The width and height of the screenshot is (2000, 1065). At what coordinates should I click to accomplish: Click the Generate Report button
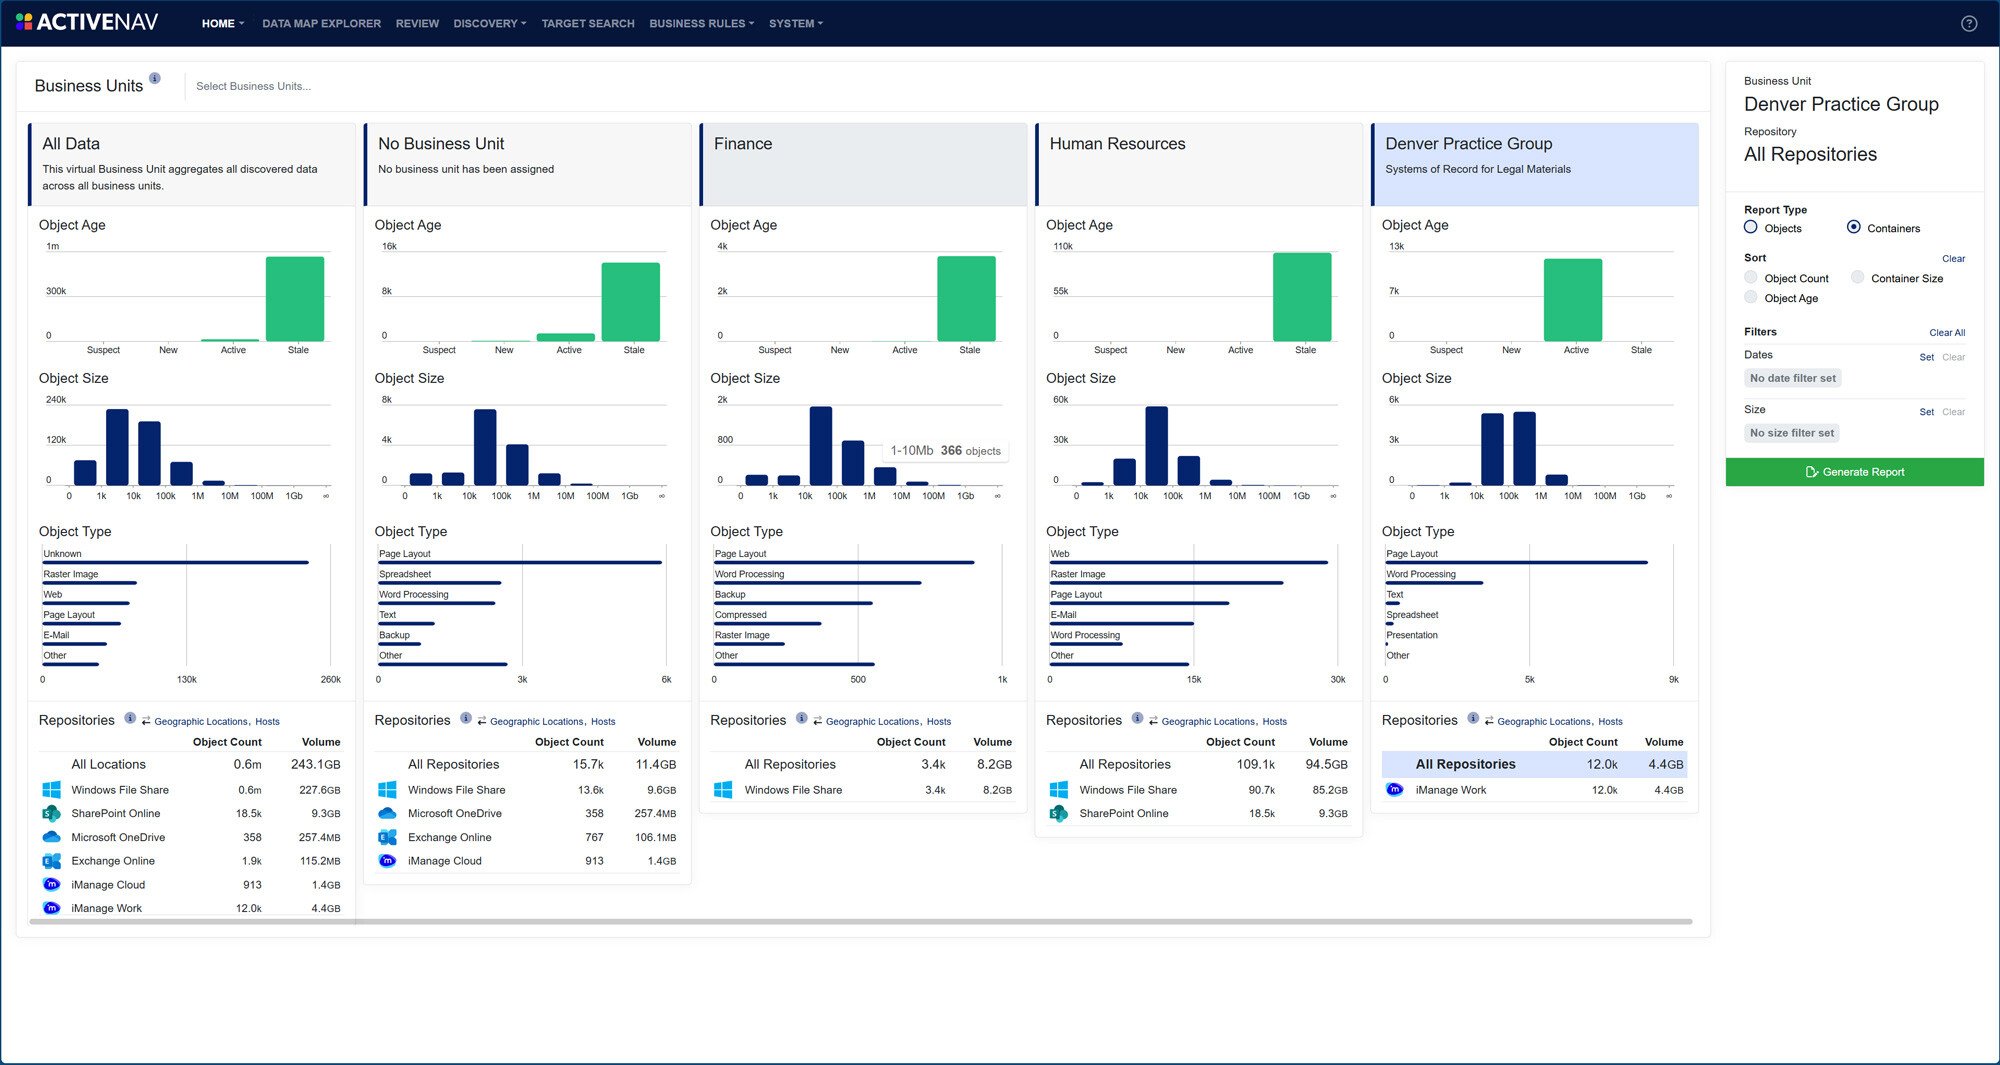pyautogui.click(x=1855, y=471)
